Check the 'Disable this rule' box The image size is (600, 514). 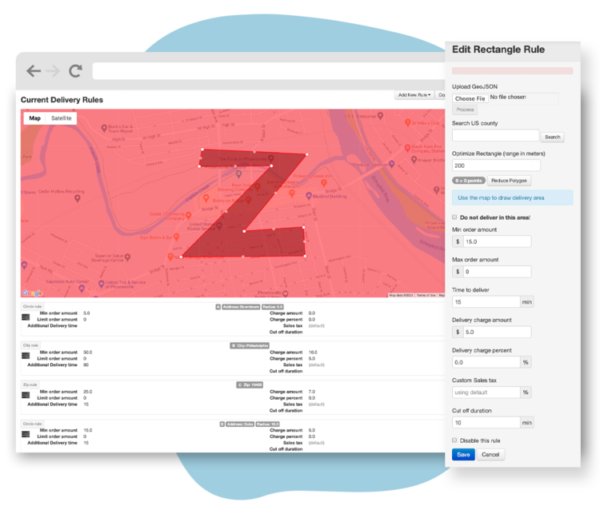pyautogui.click(x=456, y=439)
